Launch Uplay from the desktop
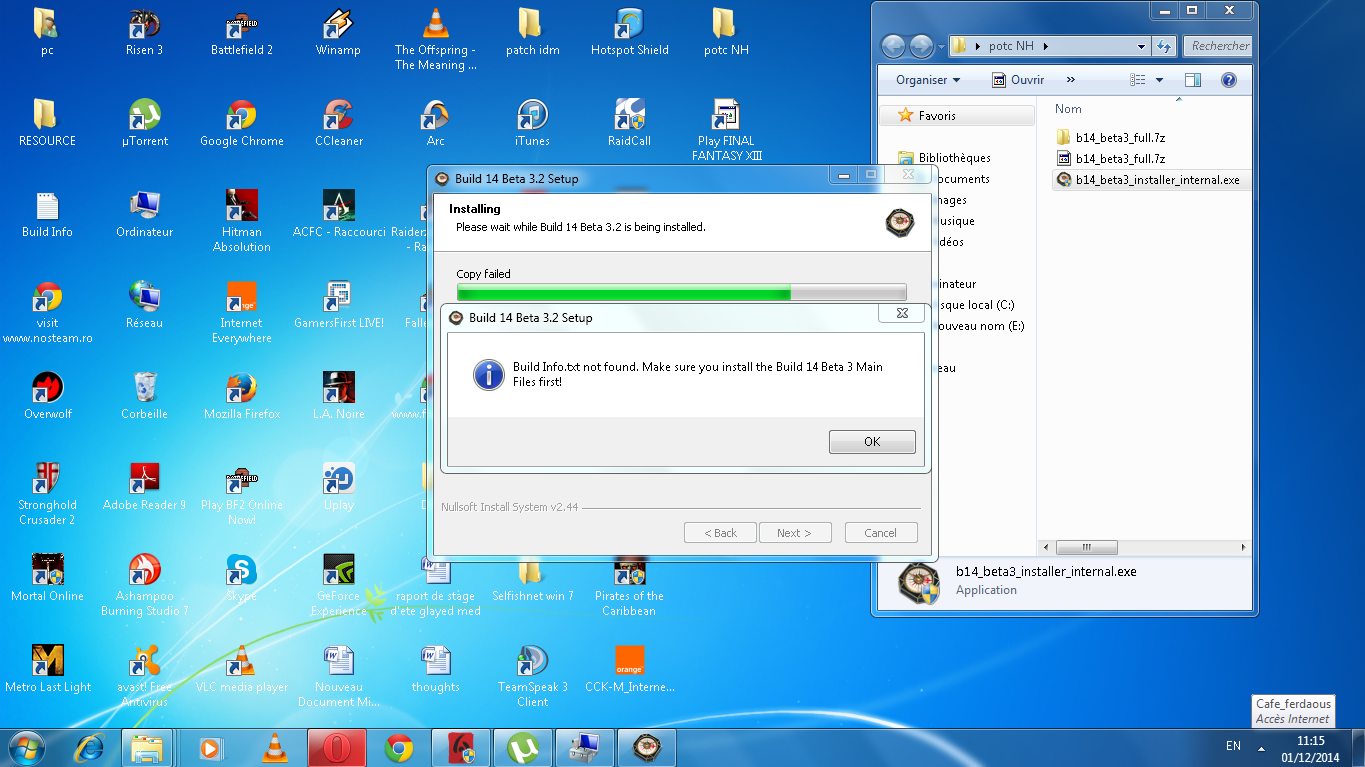1365x767 pixels. tap(338, 488)
